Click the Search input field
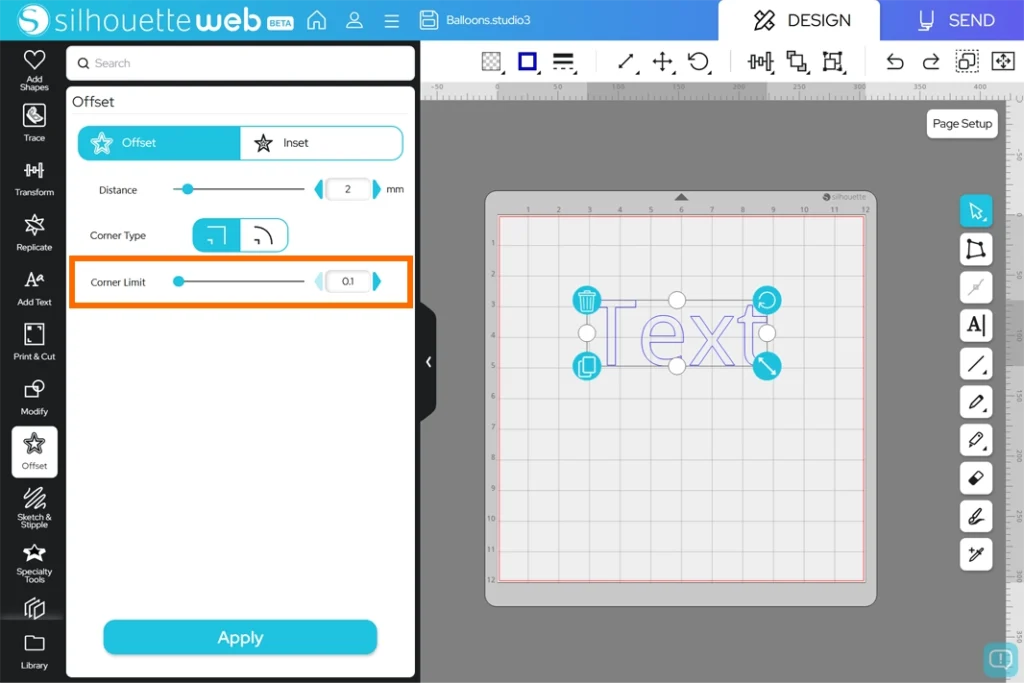This screenshot has width=1024, height=683. click(x=240, y=63)
